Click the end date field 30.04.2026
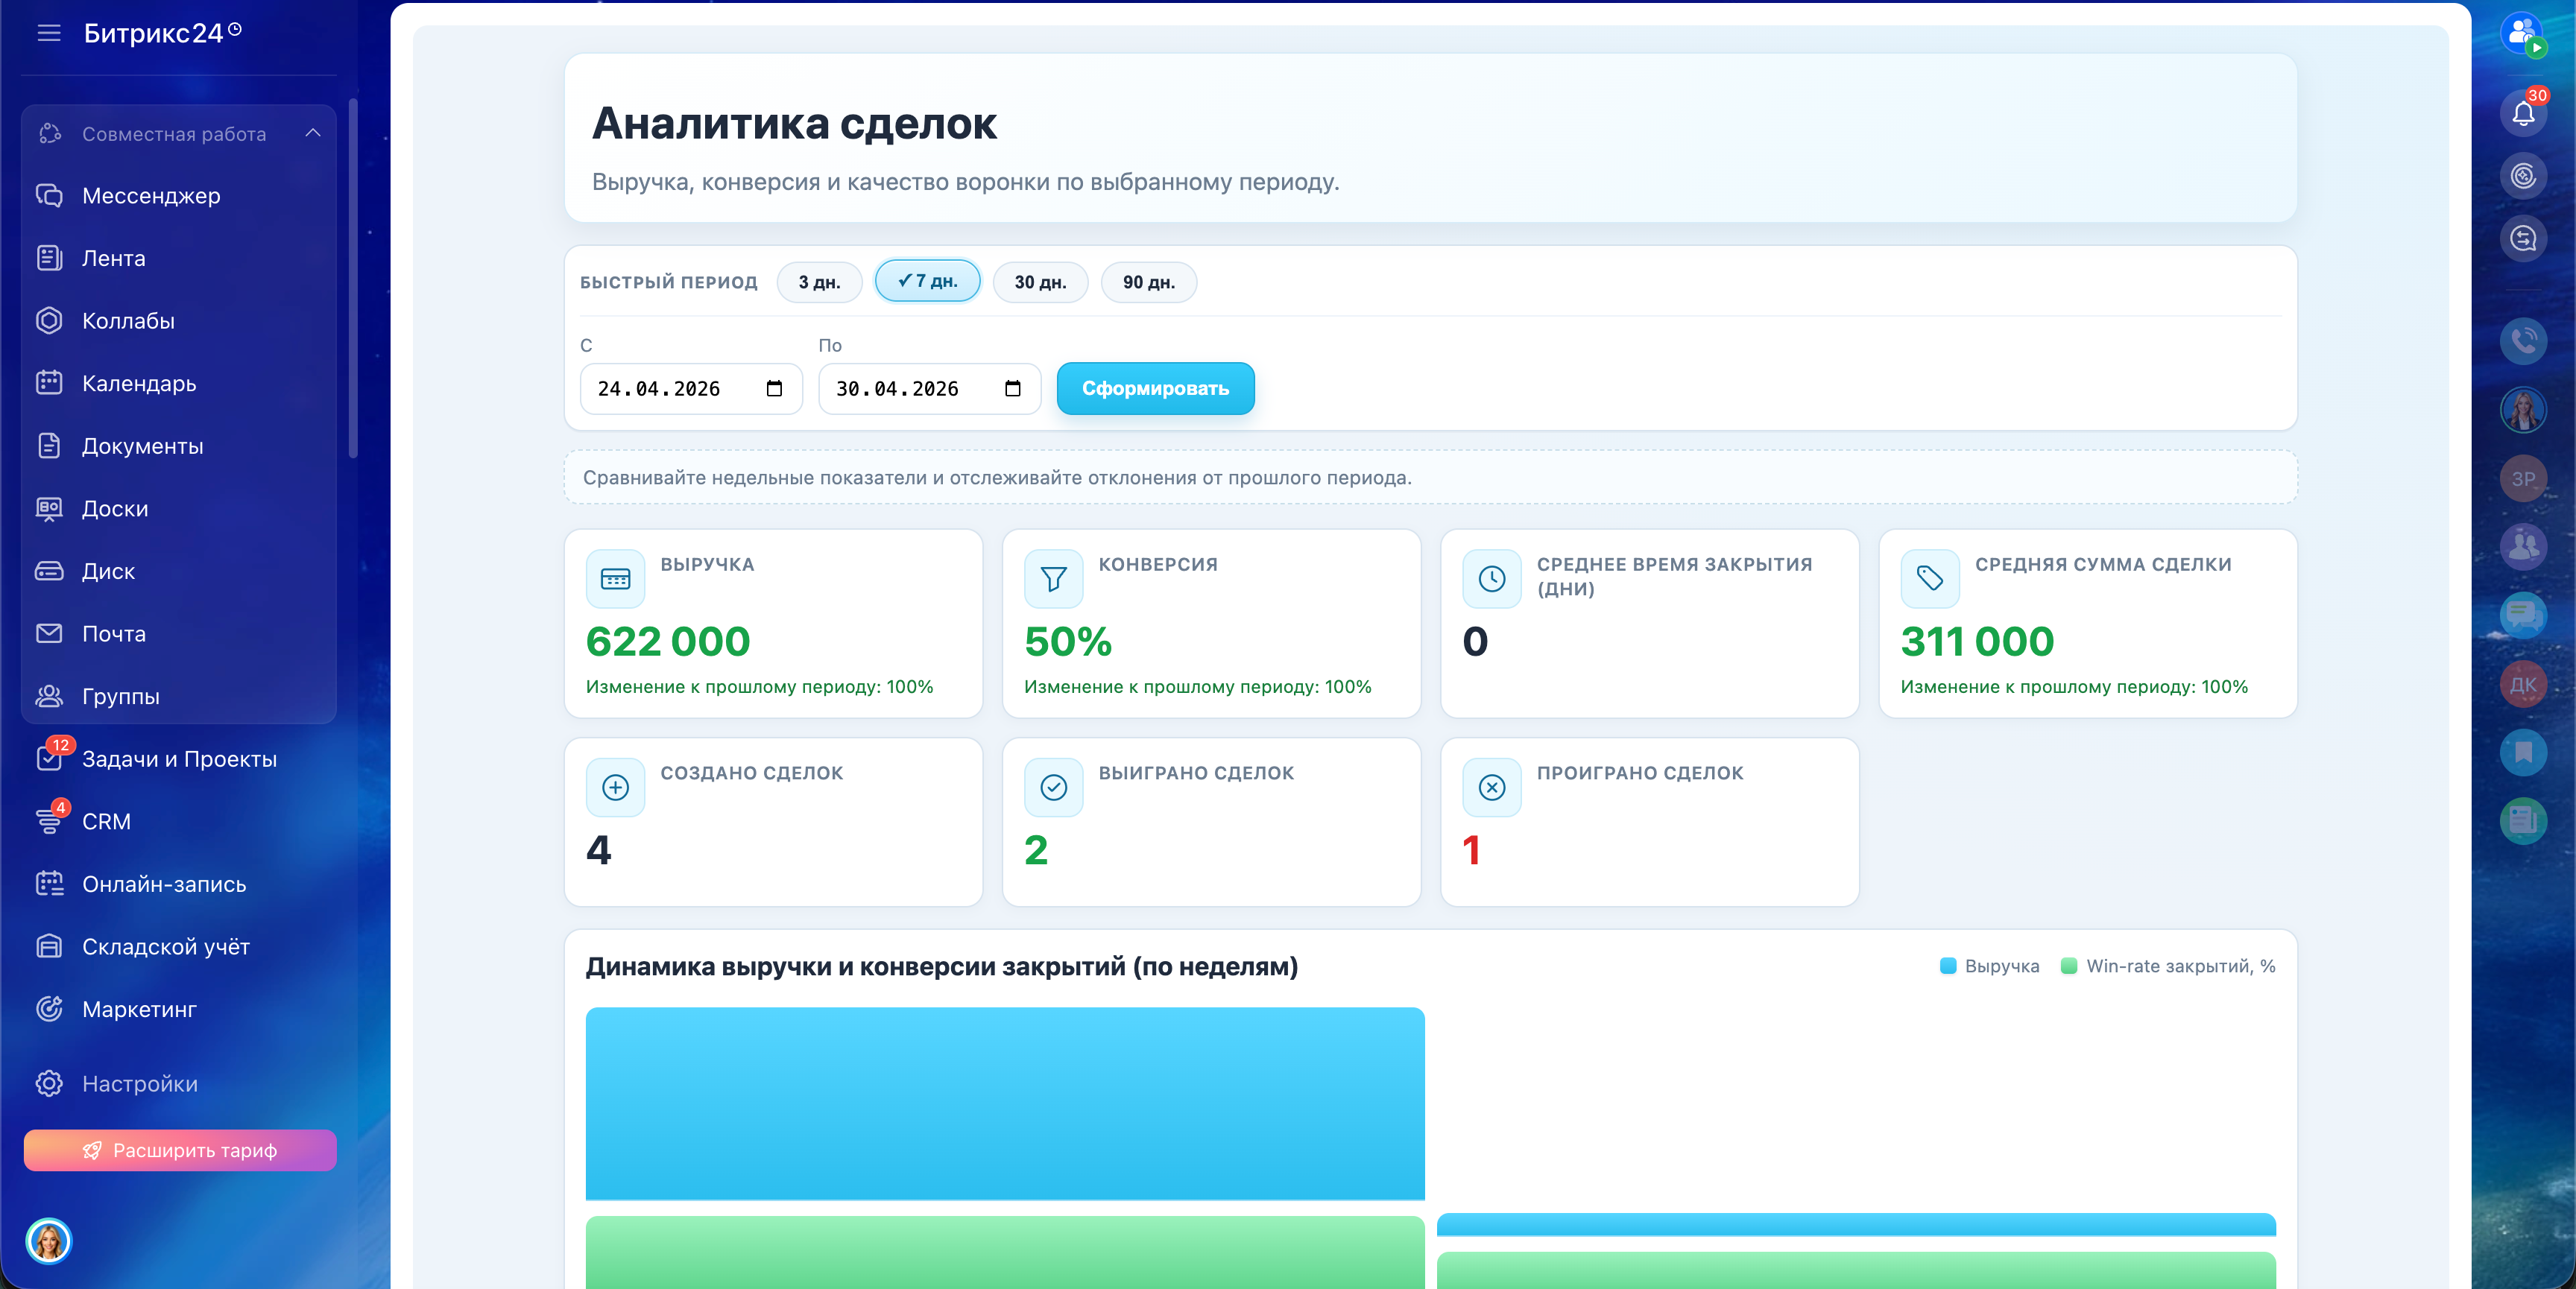The height and width of the screenshot is (1289, 2576). pos(929,388)
